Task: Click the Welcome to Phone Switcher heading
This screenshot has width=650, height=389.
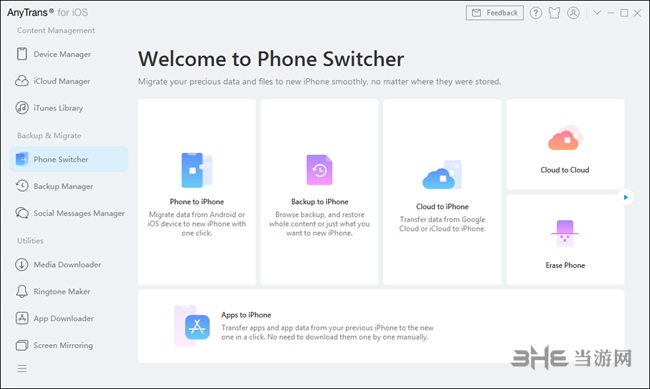Action: [x=271, y=59]
